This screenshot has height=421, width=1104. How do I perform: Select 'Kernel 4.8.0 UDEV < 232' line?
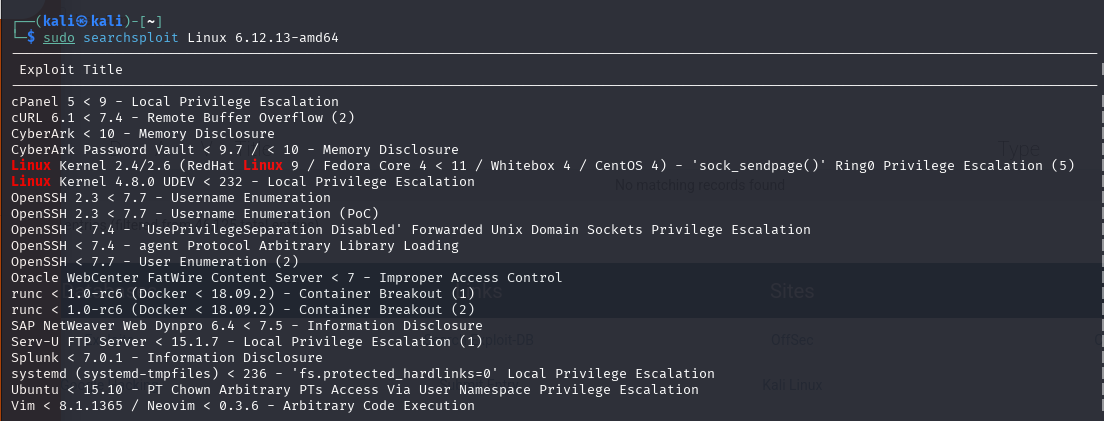point(243,182)
